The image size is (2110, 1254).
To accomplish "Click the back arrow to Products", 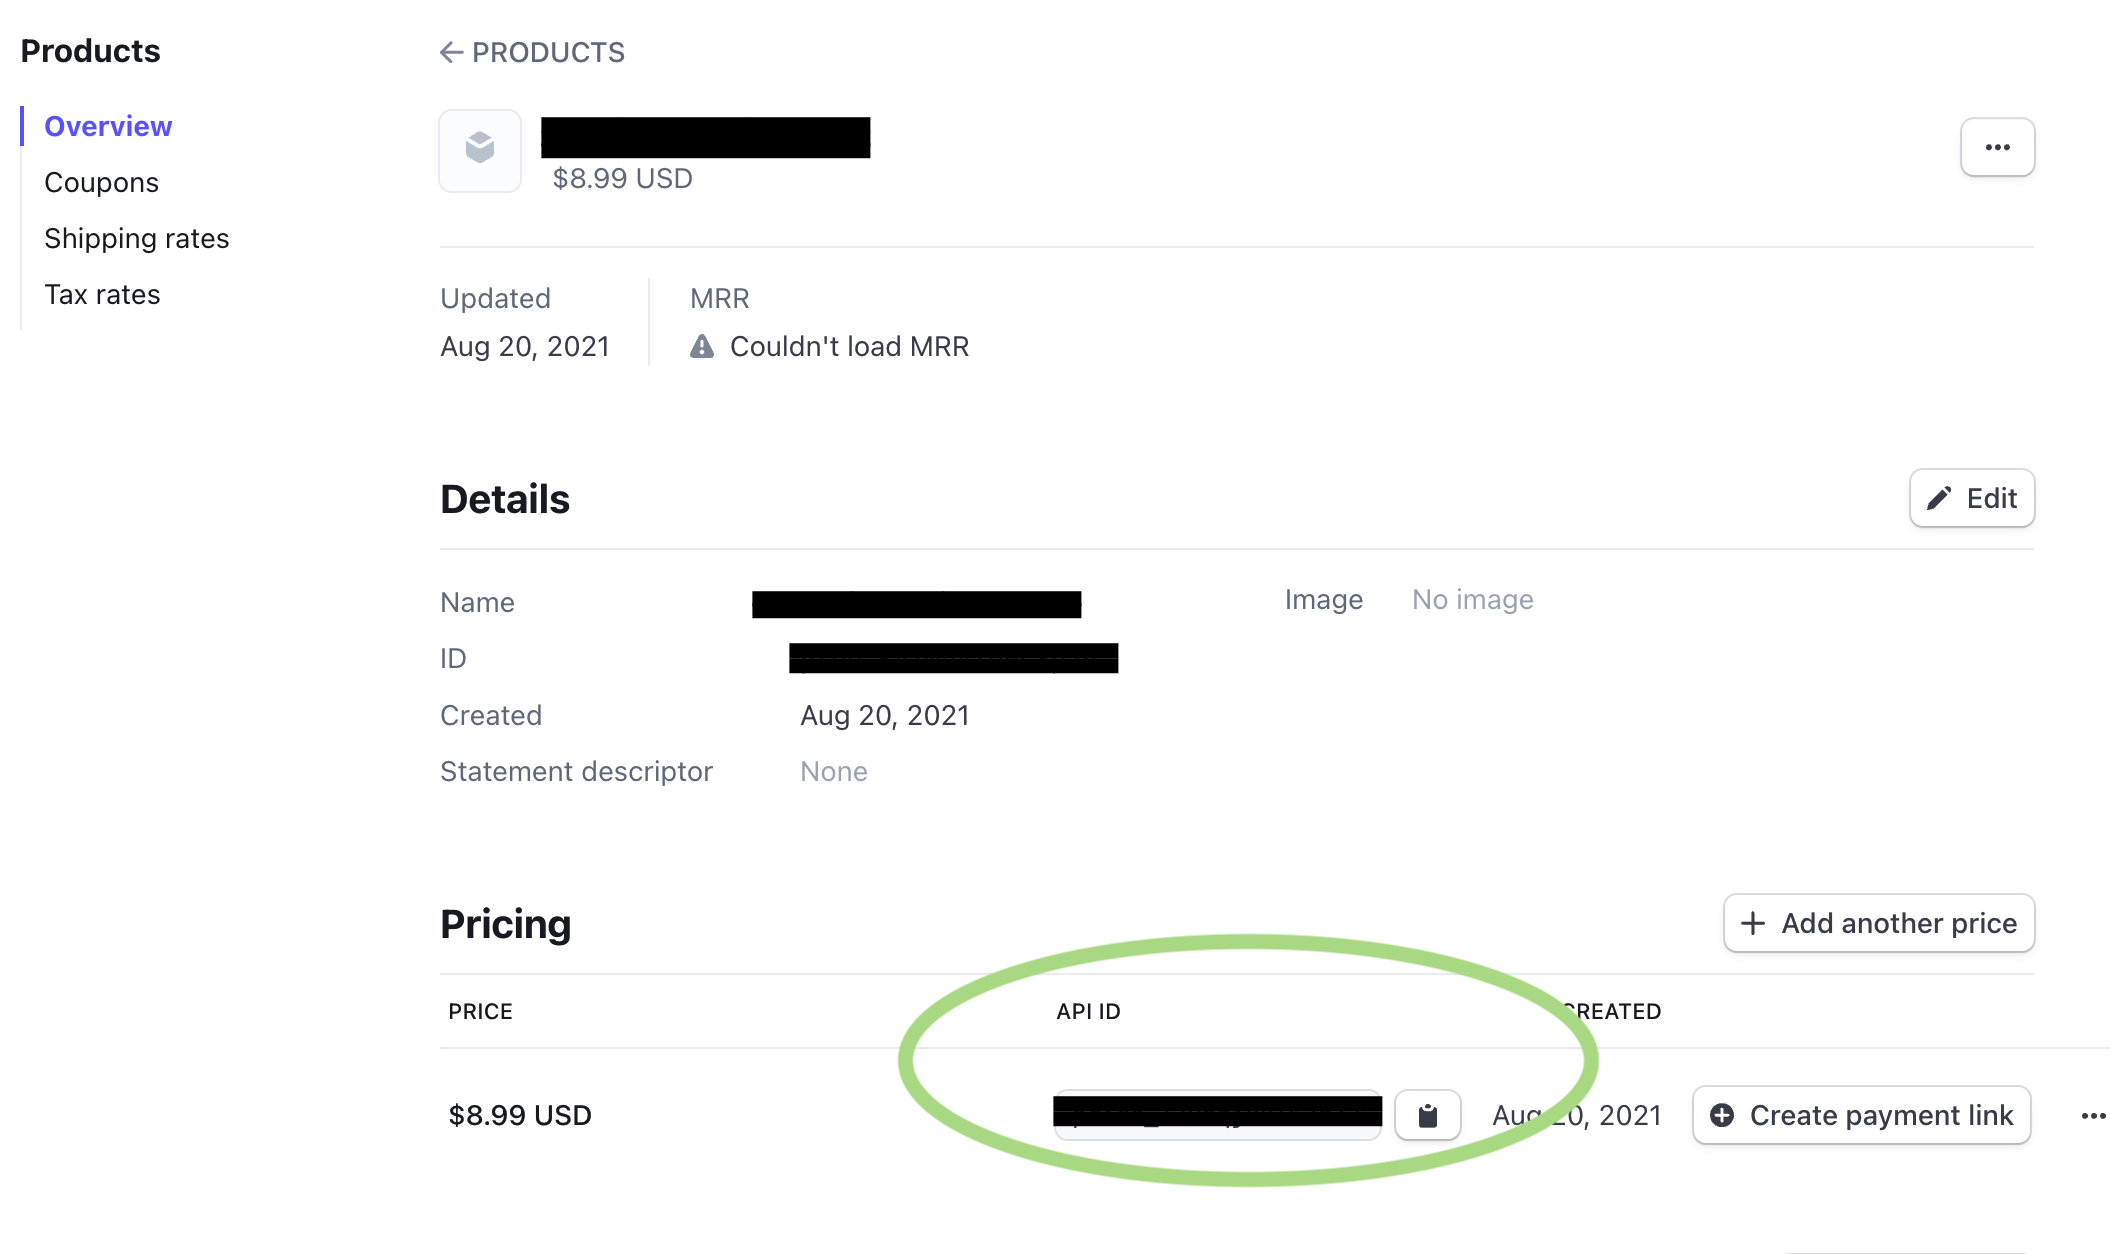I will tap(451, 52).
